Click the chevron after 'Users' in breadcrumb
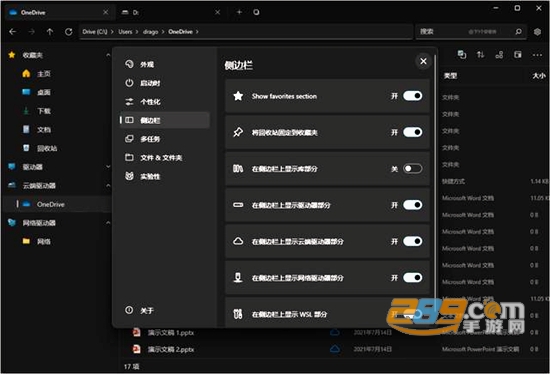The height and width of the screenshot is (374, 550). 137,32
